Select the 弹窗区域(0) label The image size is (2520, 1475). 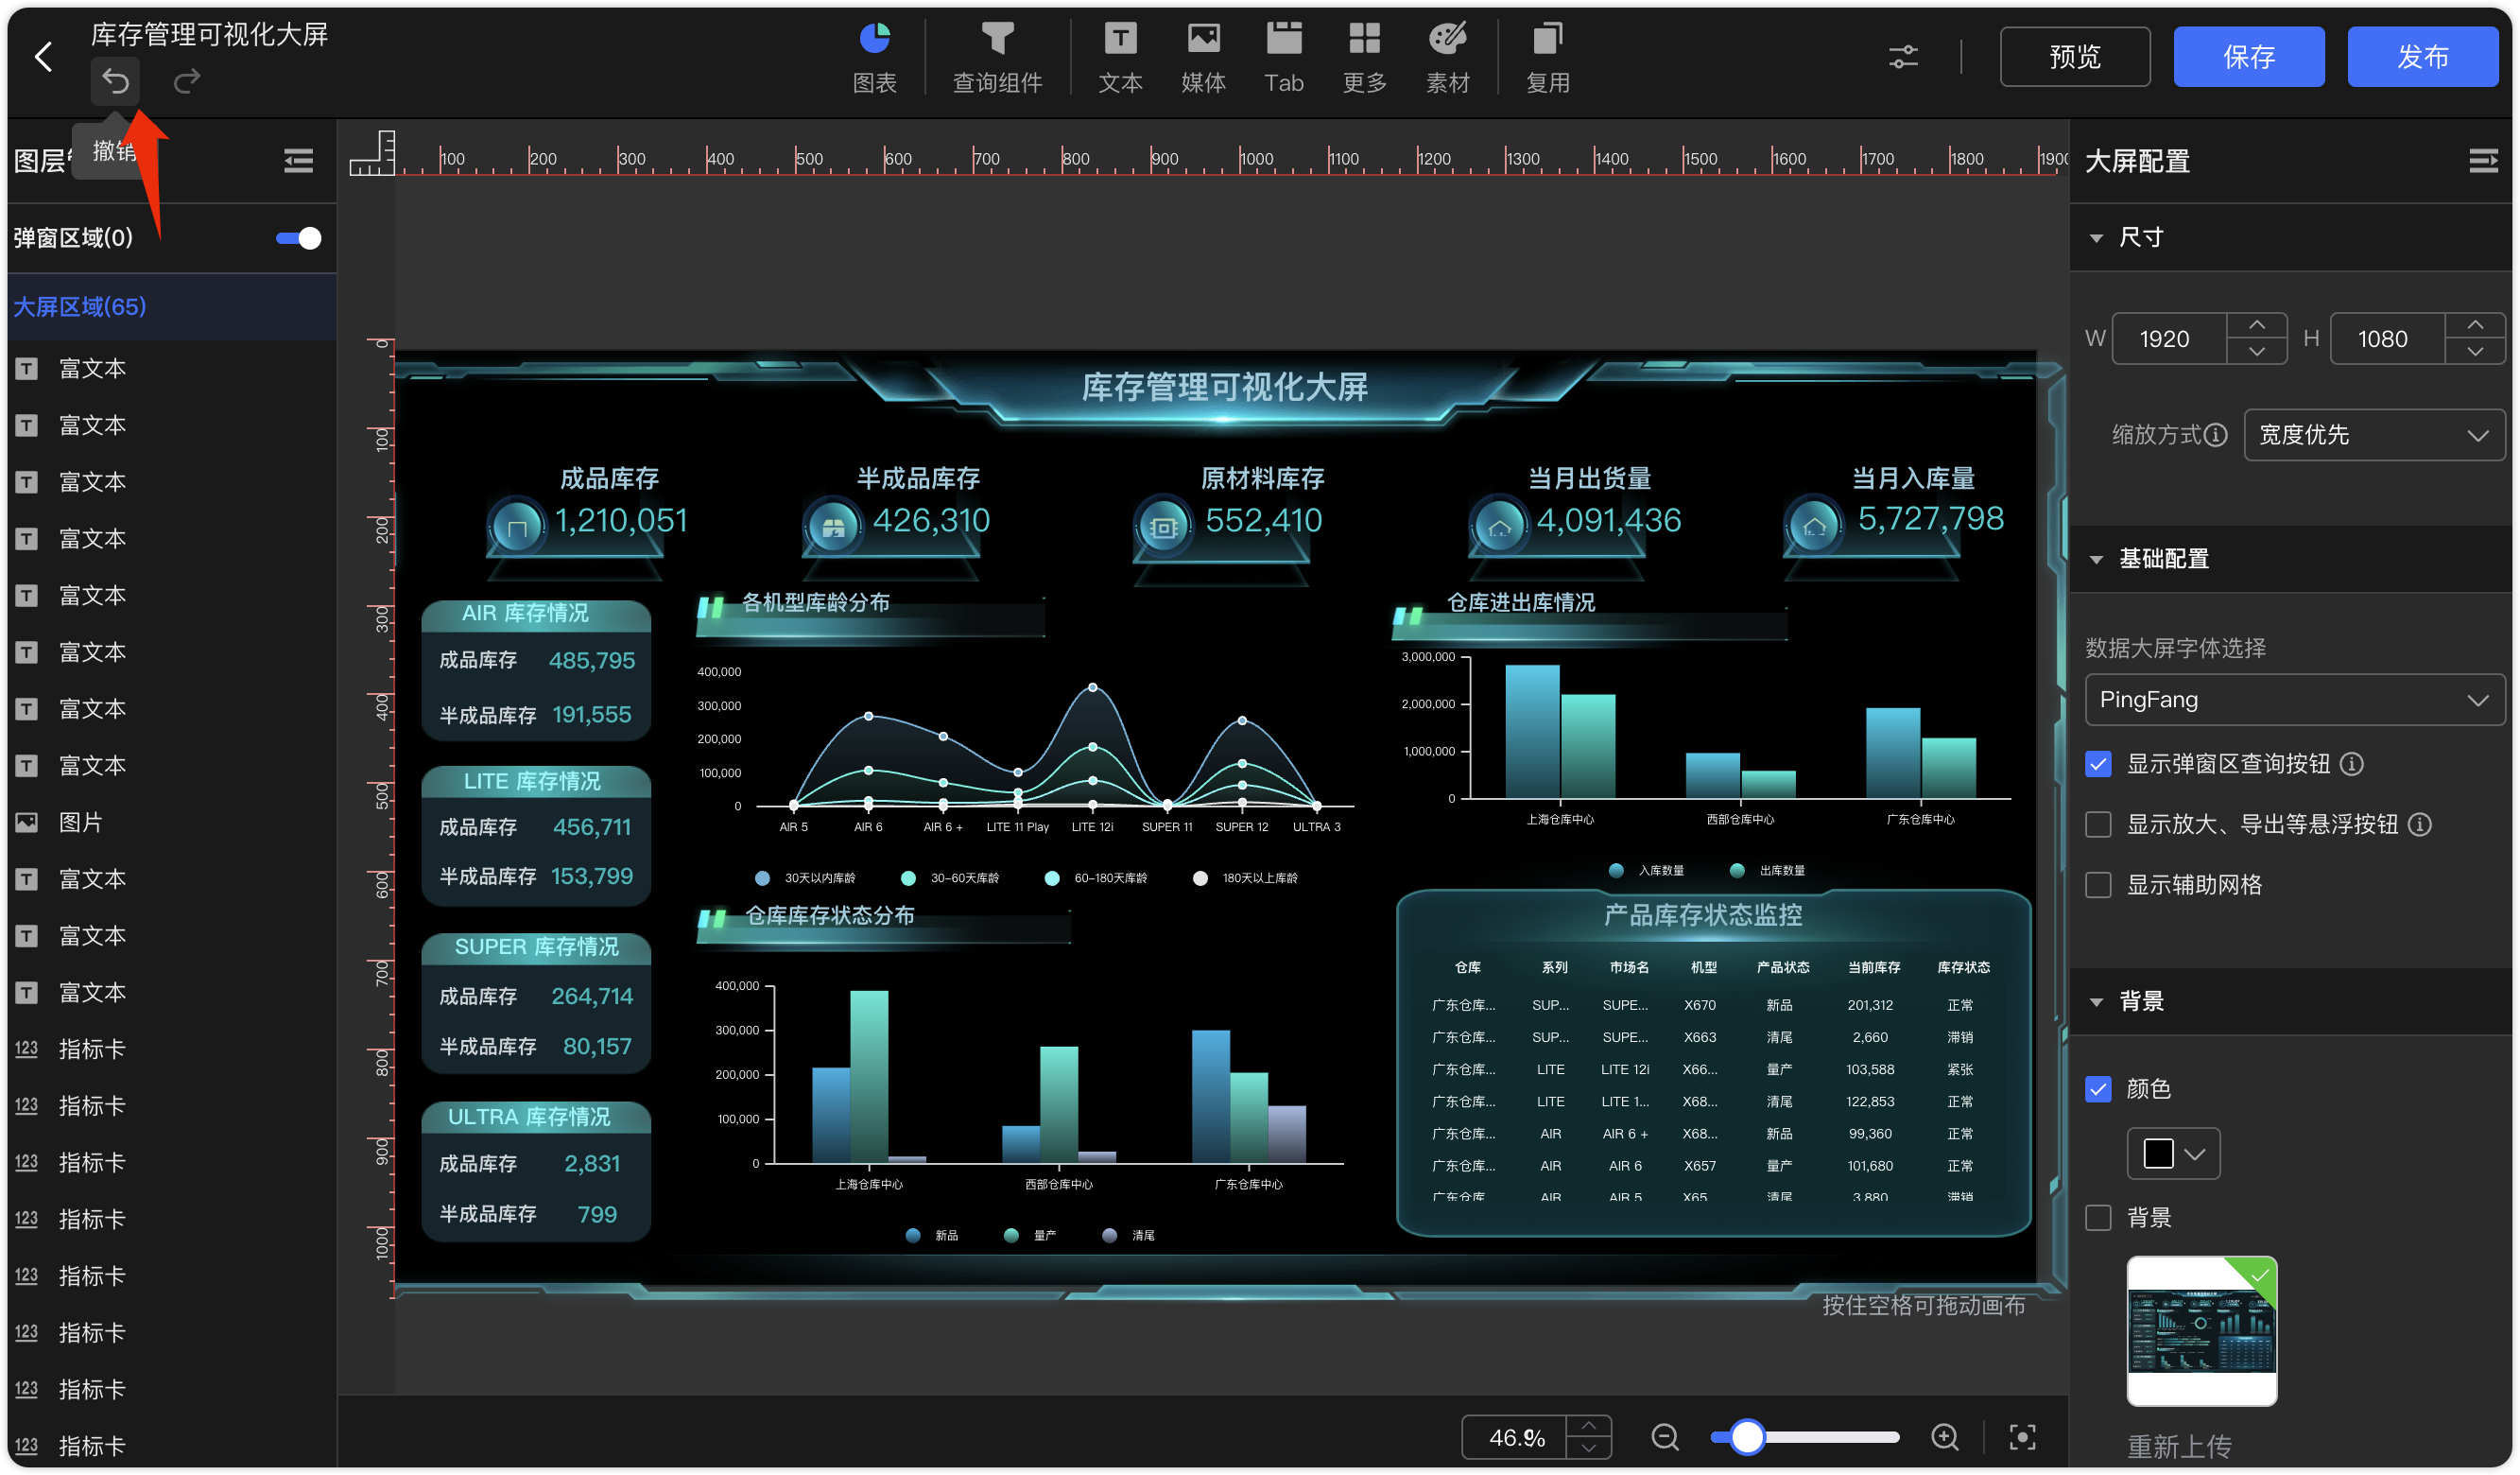click(x=73, y=238)
